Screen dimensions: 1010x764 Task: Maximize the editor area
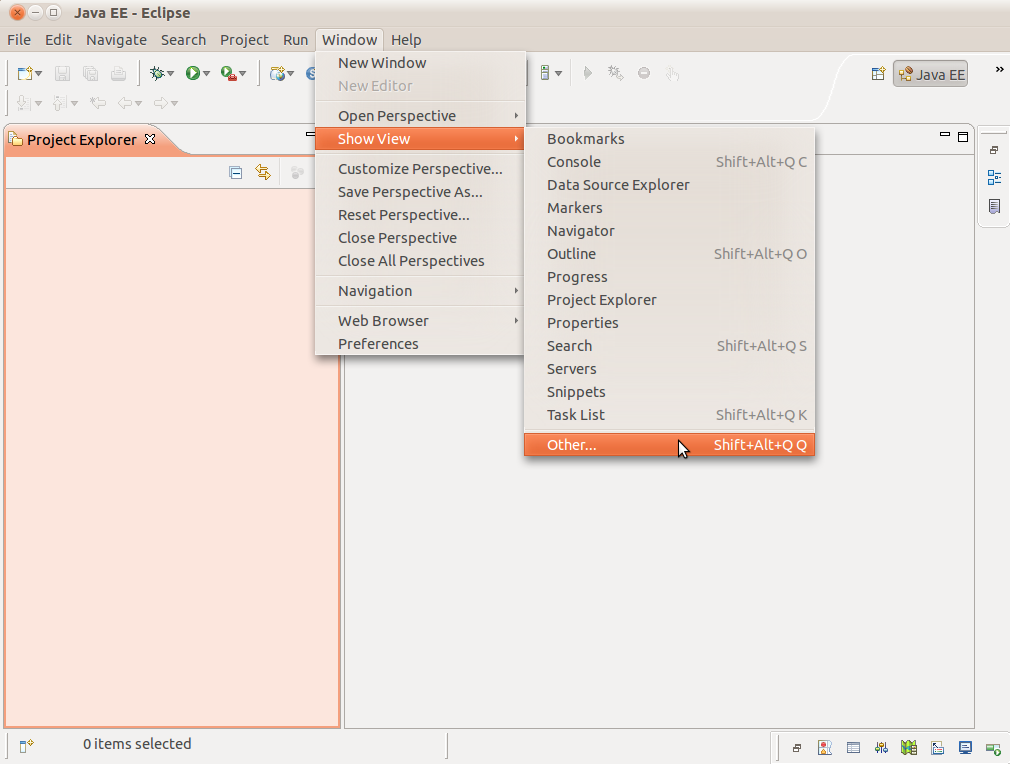click(x=963, y=136)
